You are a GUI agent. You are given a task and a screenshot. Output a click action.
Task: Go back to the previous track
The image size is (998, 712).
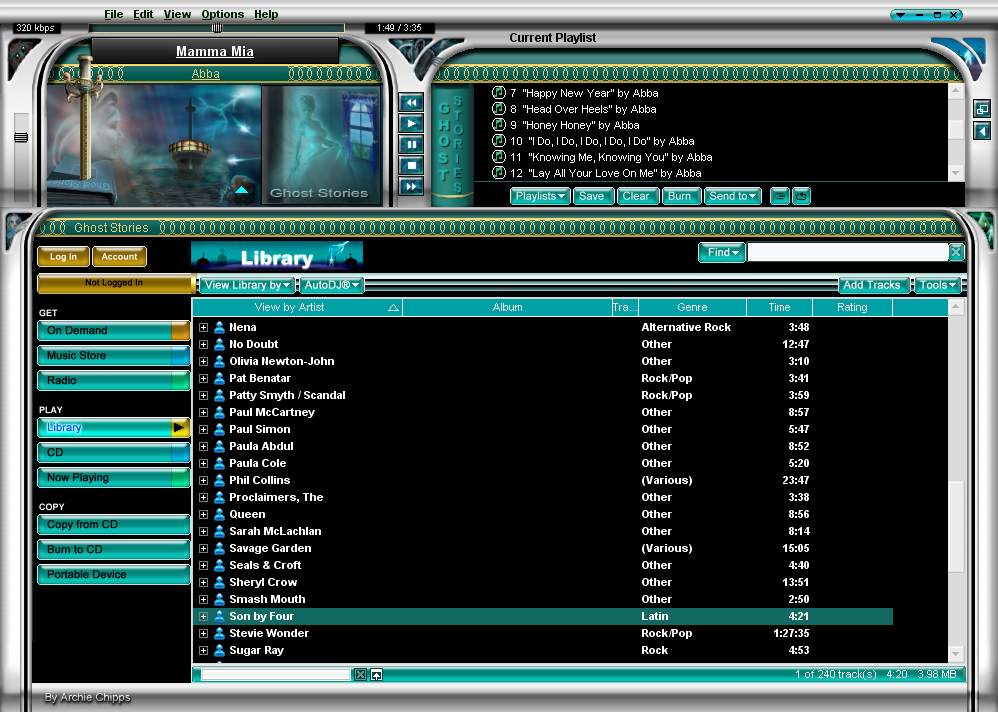click(x=411, y=102)
